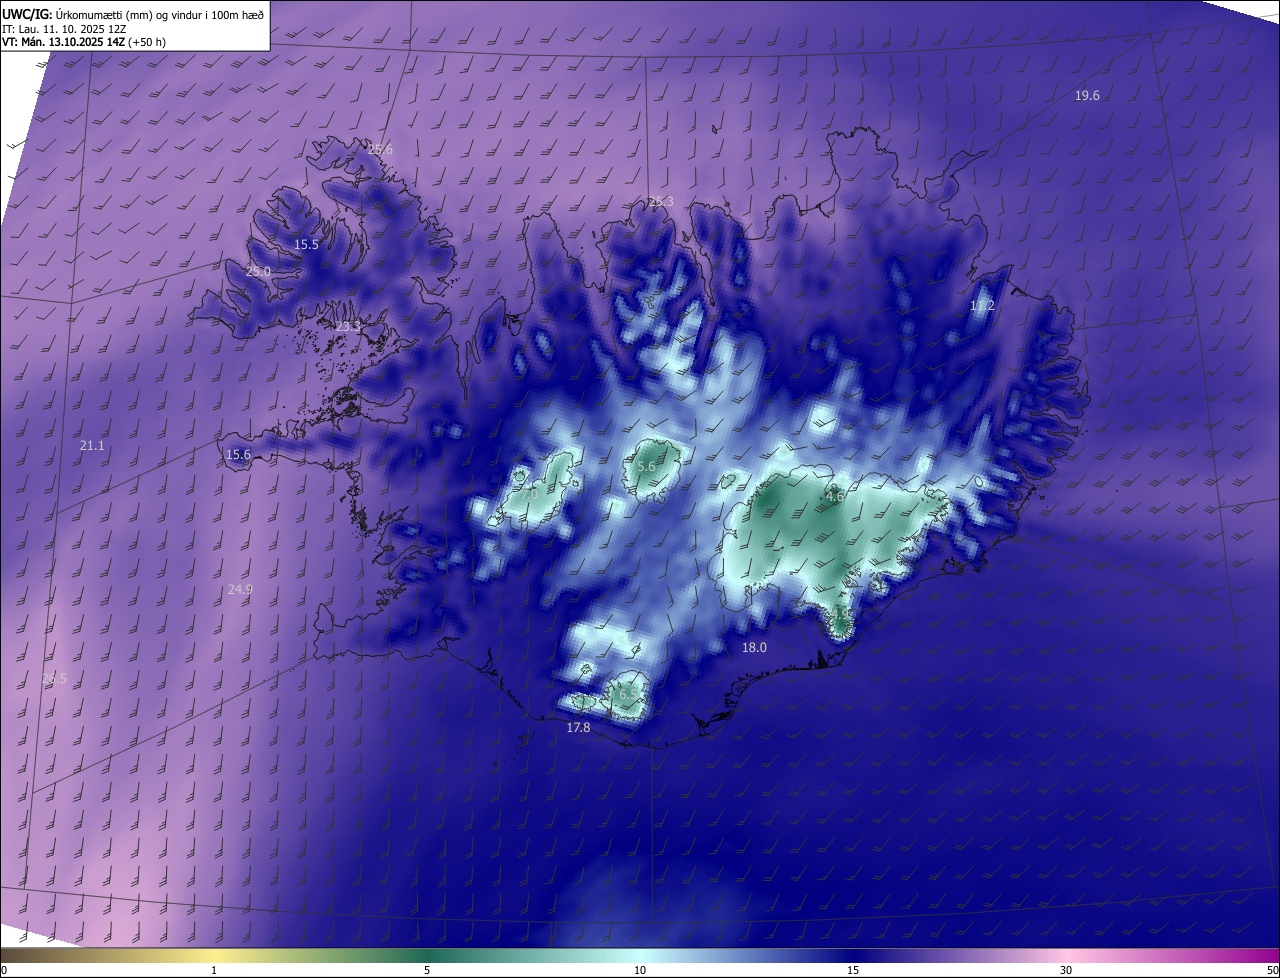Click the 5 tick on the color scale
This screenshot has width=1280, height=978.
[427, 971]
